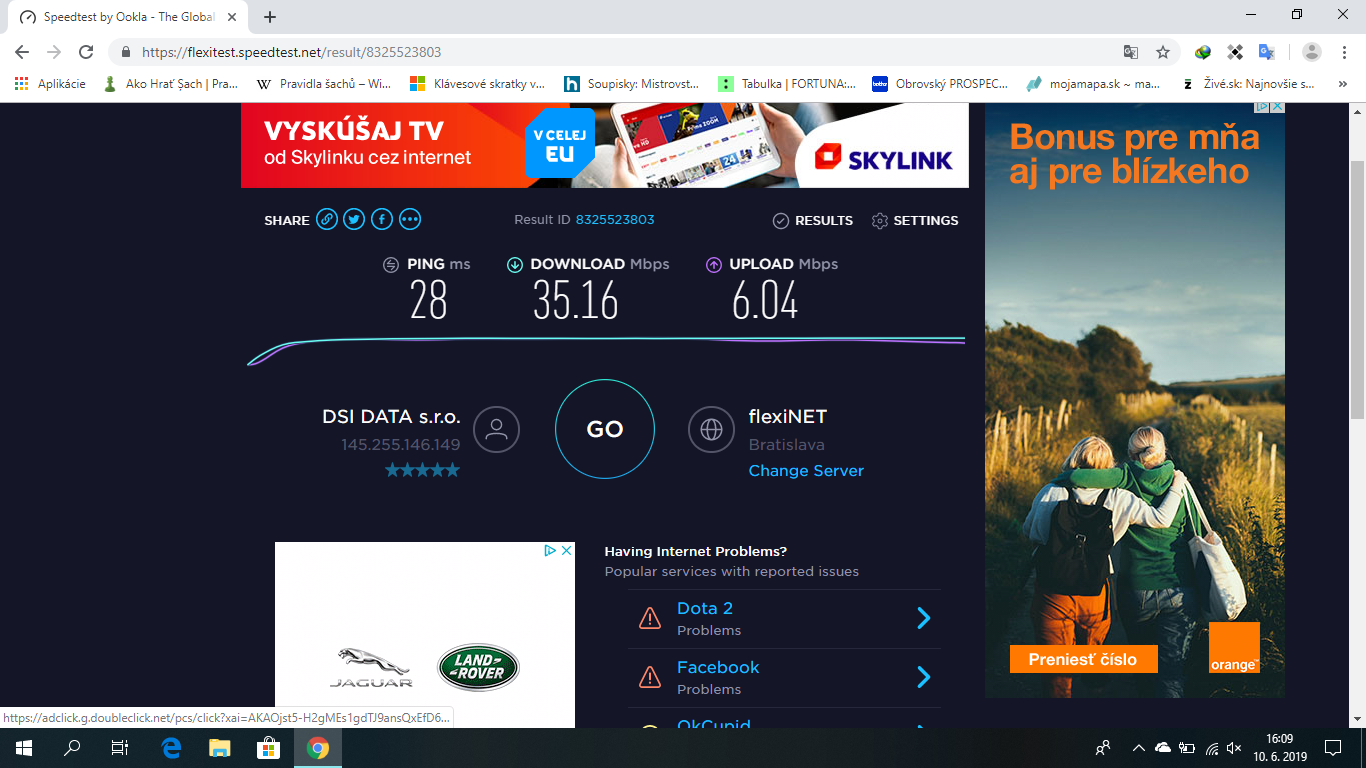Open Microsoft Store from the taskbar
This screenshot has height=768, width=1366.
269,748
